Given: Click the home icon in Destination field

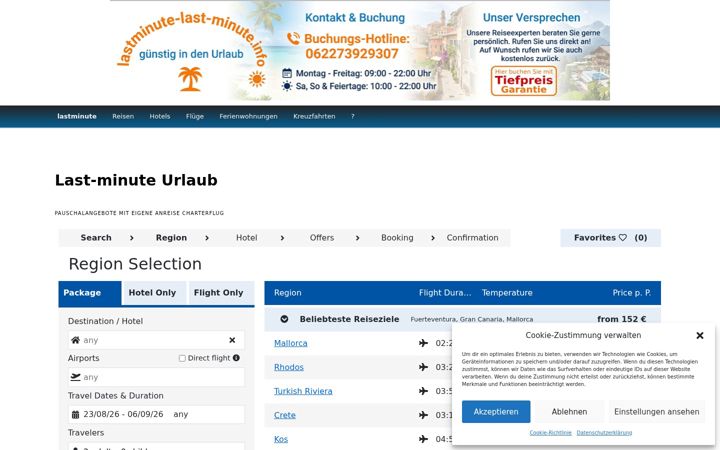Looking at the screenshot, I should click(75, 340).
